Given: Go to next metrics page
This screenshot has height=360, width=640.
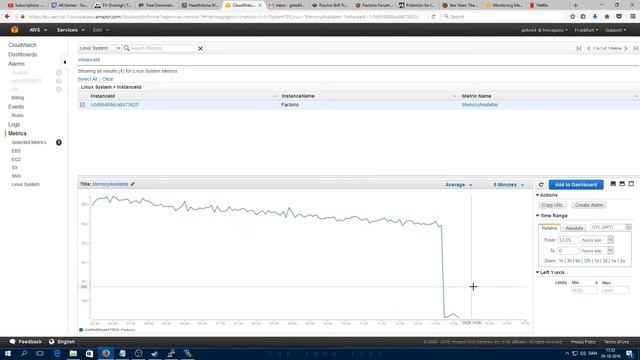Looking at the screenshot, I should 626,48.
